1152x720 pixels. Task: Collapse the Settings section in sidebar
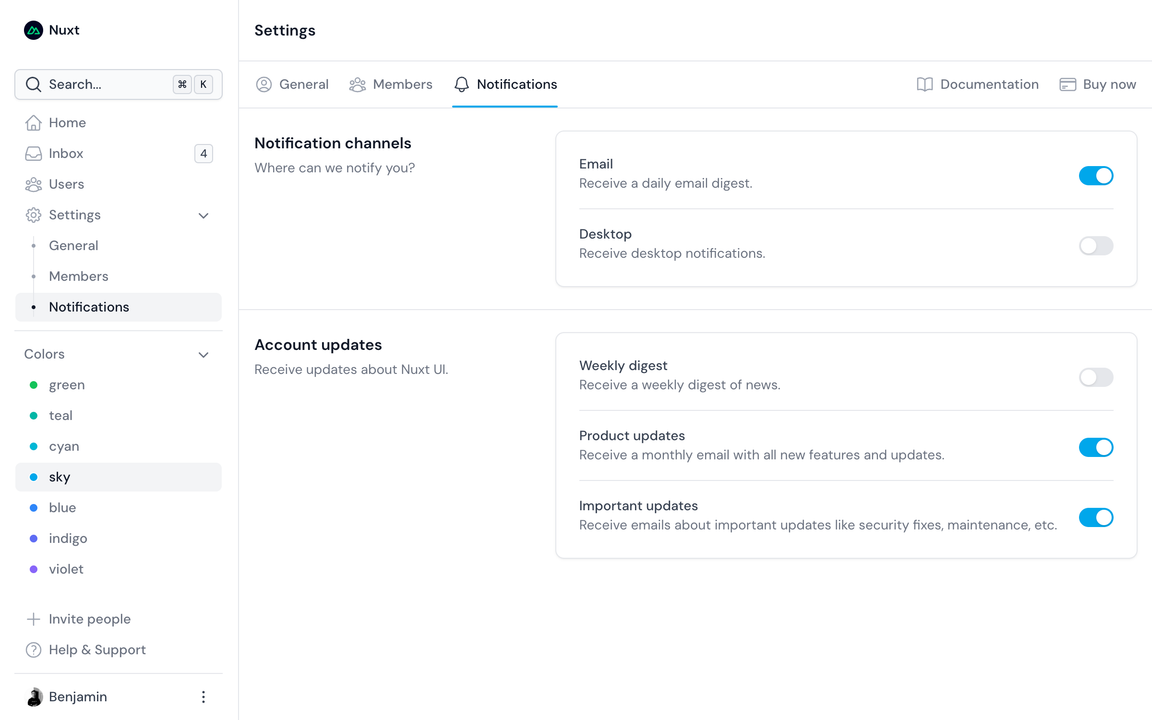coord(203,215)
